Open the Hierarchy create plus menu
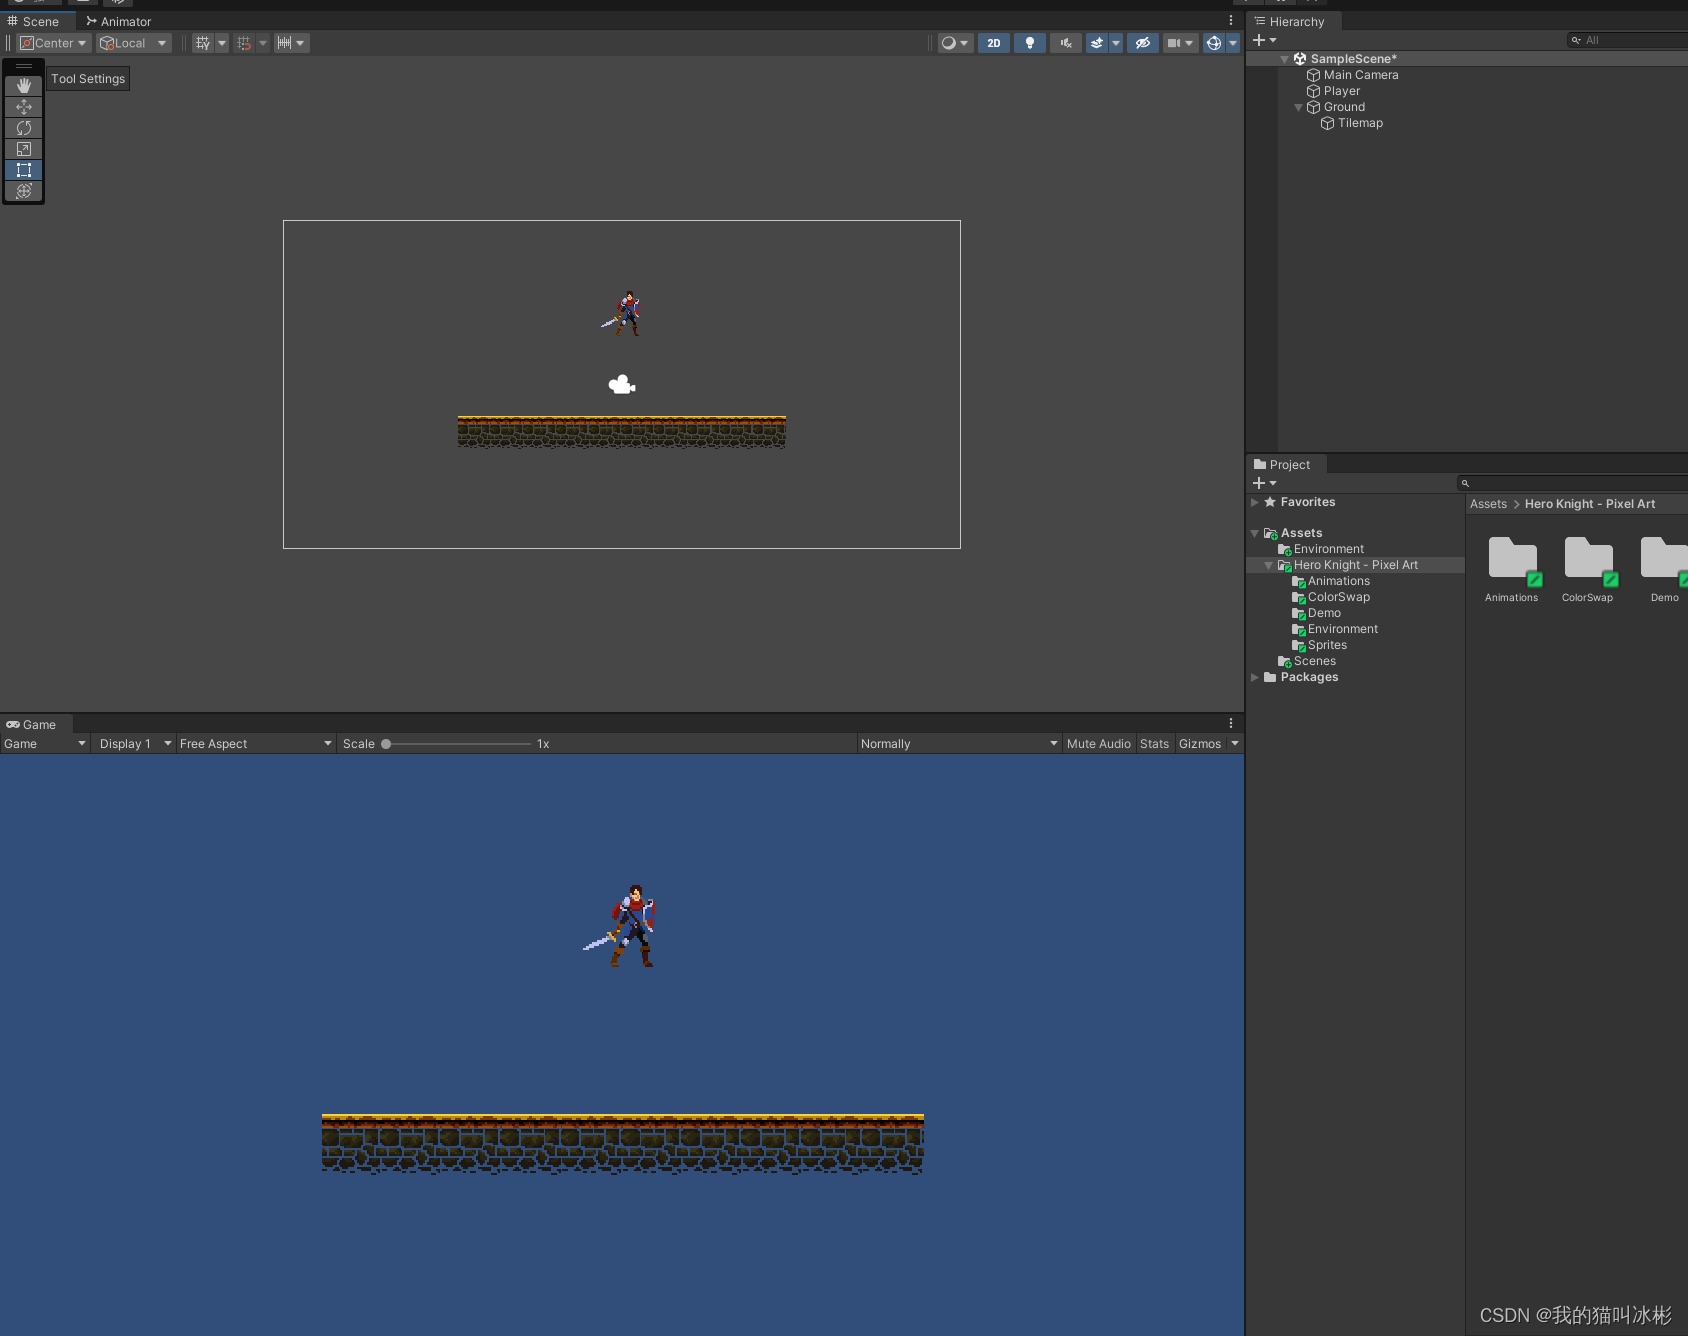This screenshot has height=1336, width=1688. pos(1264,40)
